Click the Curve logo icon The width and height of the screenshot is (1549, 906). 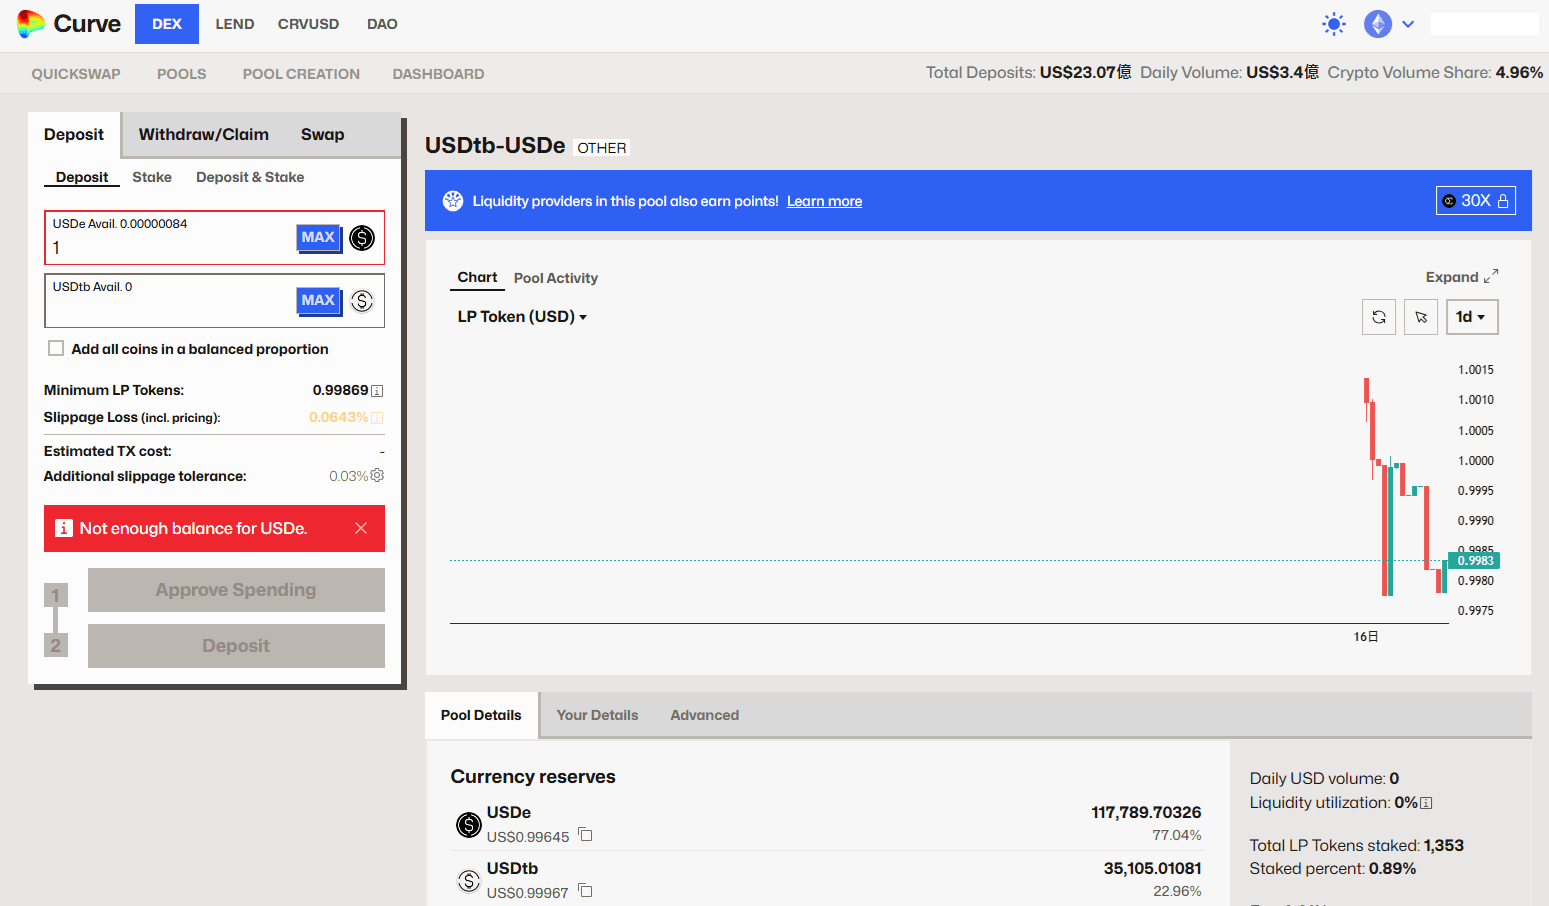[31, 24]
